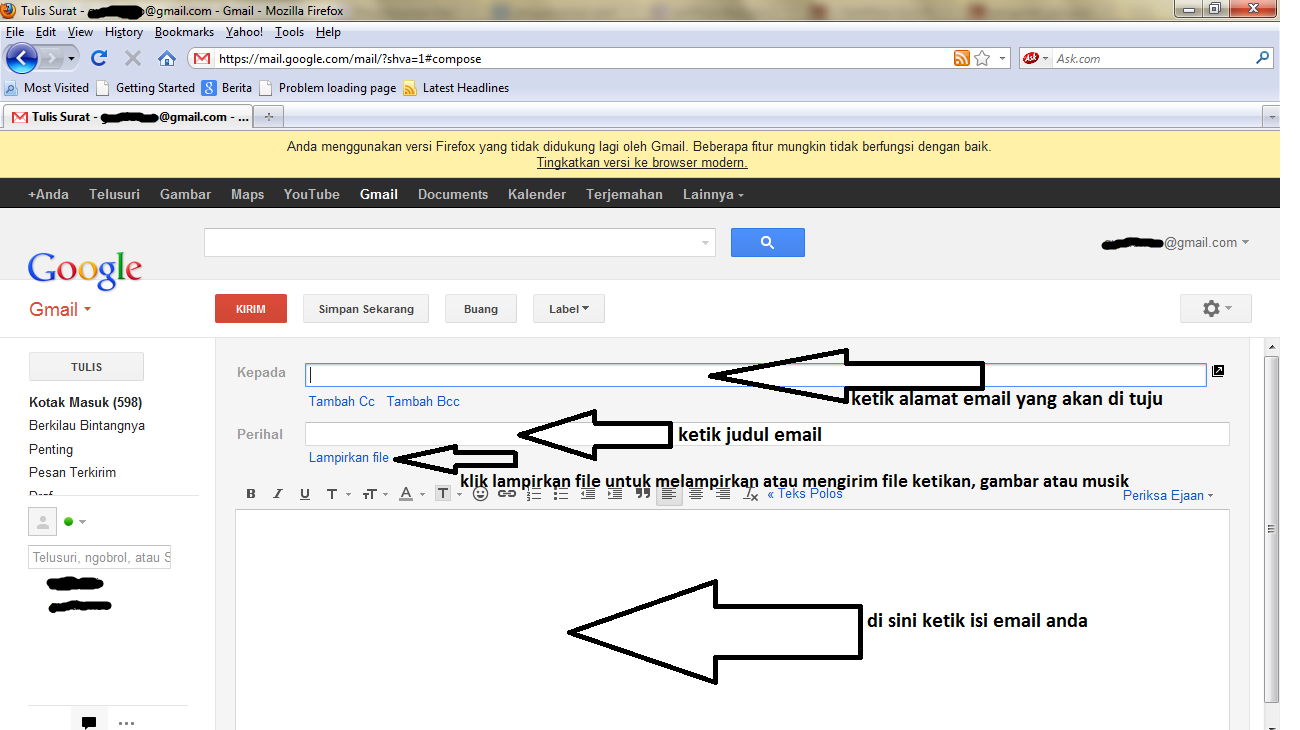Click the chat bubble icon at bottom
This screenshot has height=730, width=1300.
click(x=88, y=722)
